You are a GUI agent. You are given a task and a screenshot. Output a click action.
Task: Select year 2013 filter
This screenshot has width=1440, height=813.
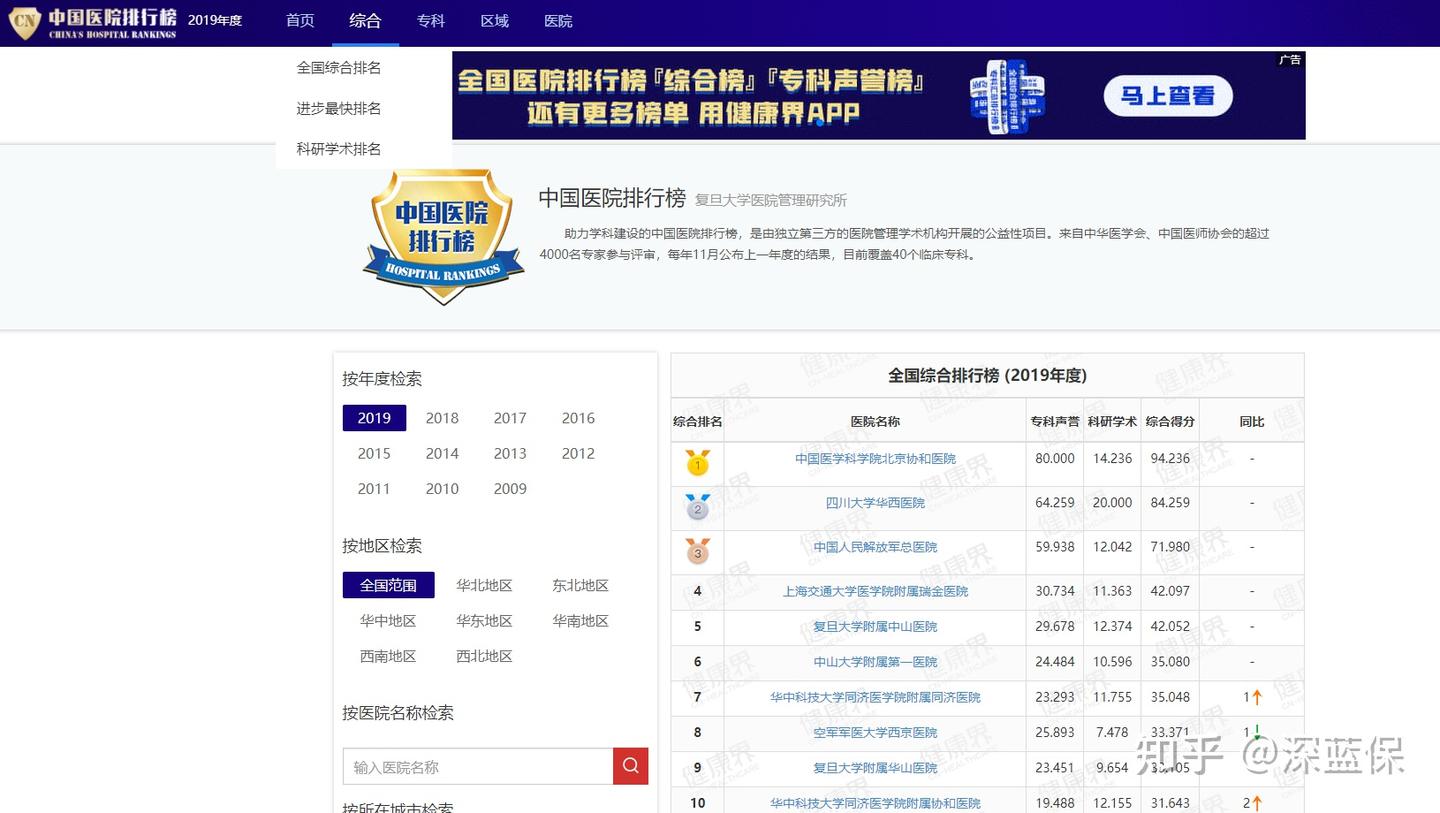click(510, 453)
